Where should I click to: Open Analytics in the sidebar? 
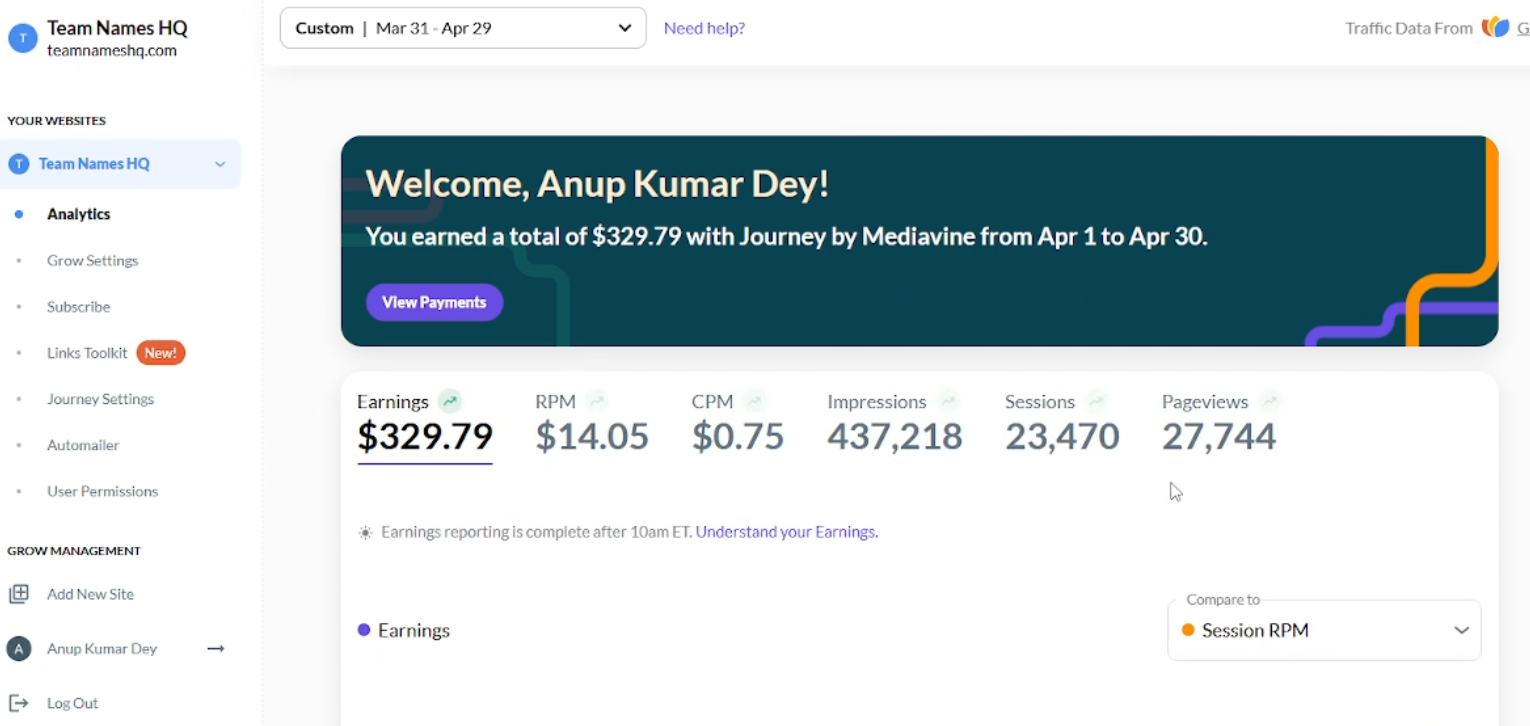pos(78,214)
